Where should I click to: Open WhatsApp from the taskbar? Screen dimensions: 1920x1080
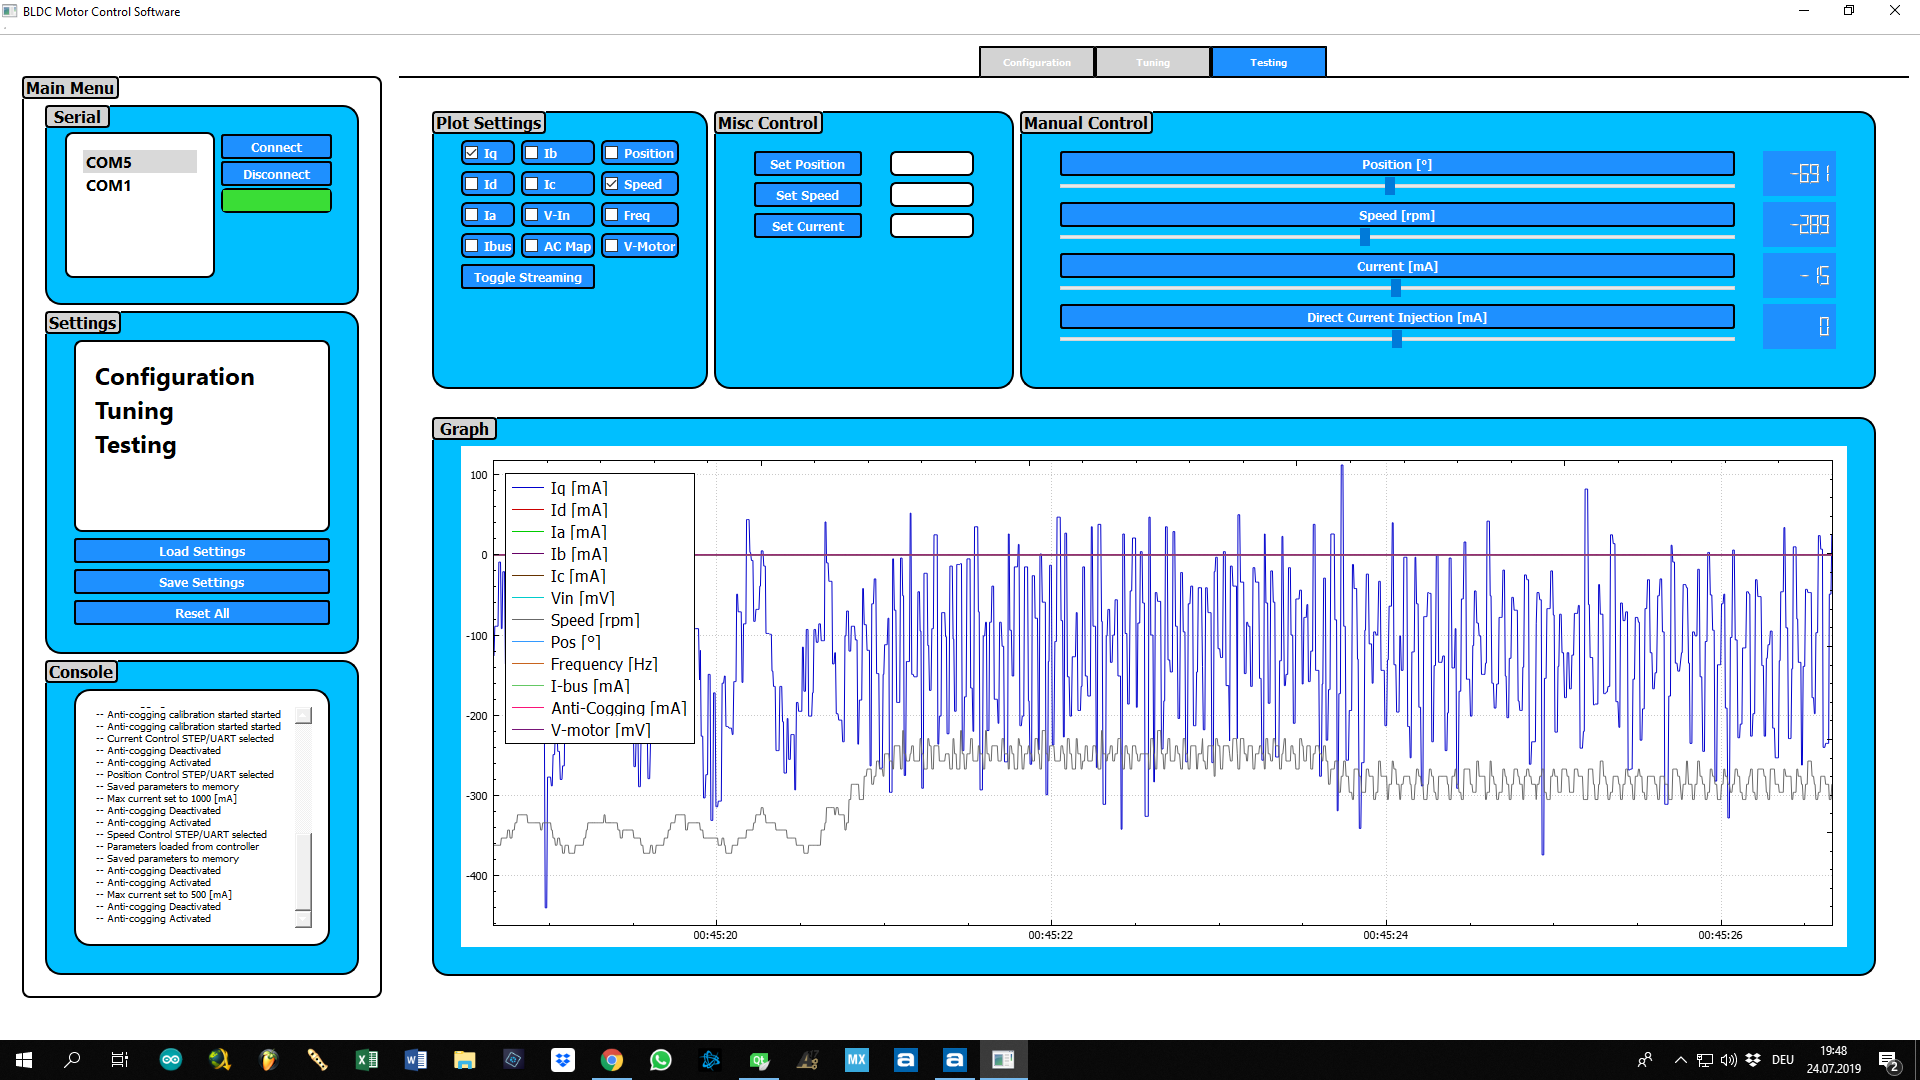pyautogui.click(x=661, y=1060)
